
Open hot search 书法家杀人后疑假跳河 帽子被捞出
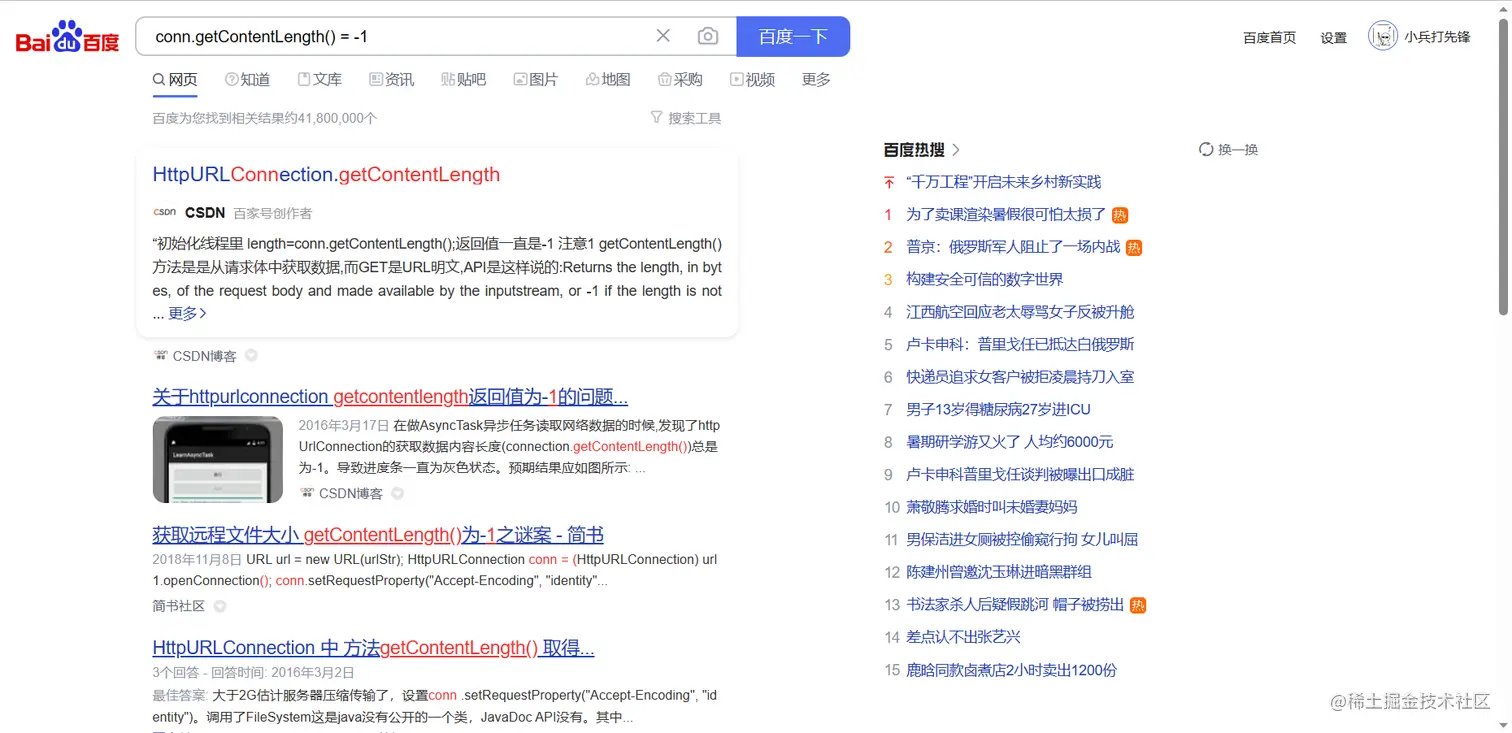[x=1015, y=605]
